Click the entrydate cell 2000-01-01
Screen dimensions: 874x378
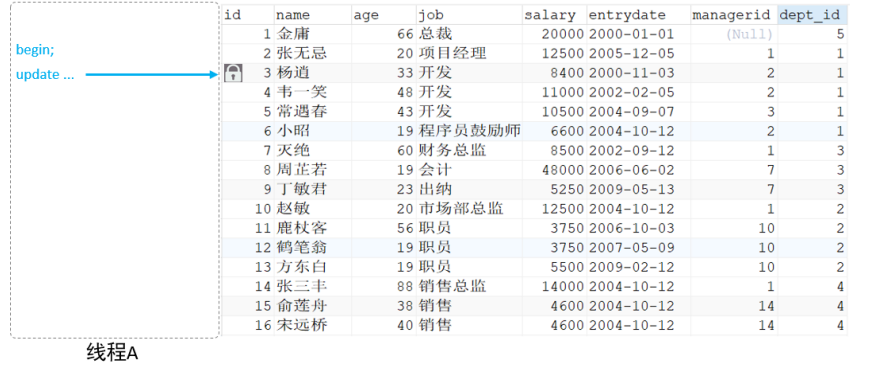(639, 34)
